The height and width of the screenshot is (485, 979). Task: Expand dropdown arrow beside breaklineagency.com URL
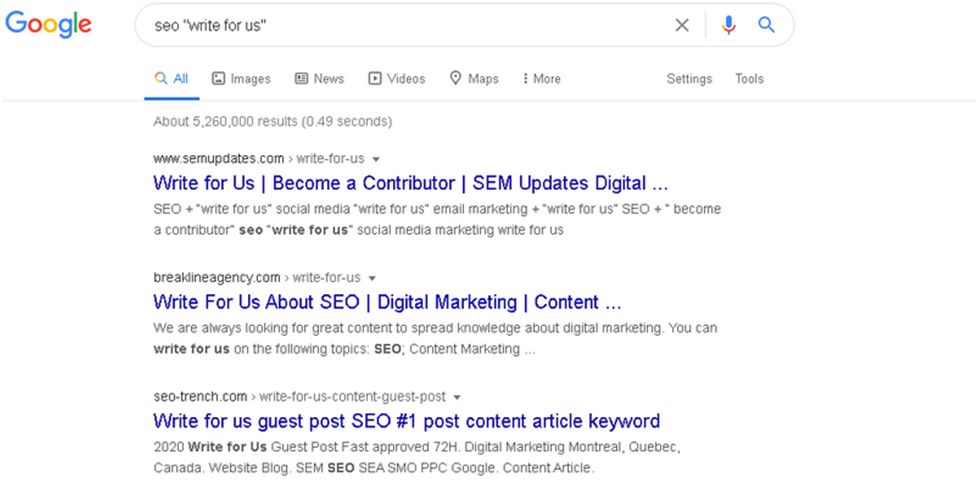[372, 278]
